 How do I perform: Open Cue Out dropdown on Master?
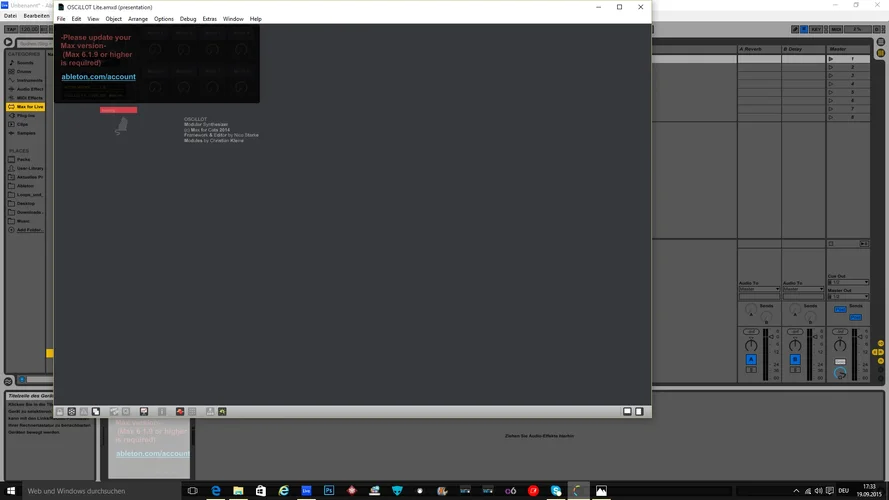coord(848,282)
